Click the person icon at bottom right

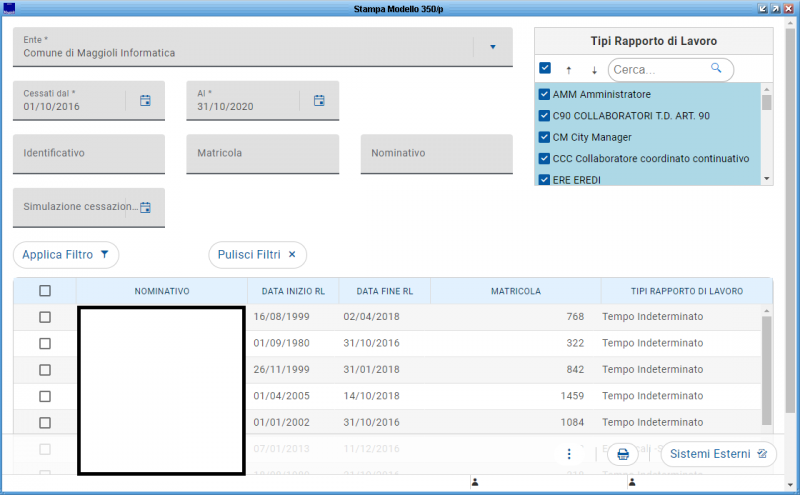[x=632, y=482]
